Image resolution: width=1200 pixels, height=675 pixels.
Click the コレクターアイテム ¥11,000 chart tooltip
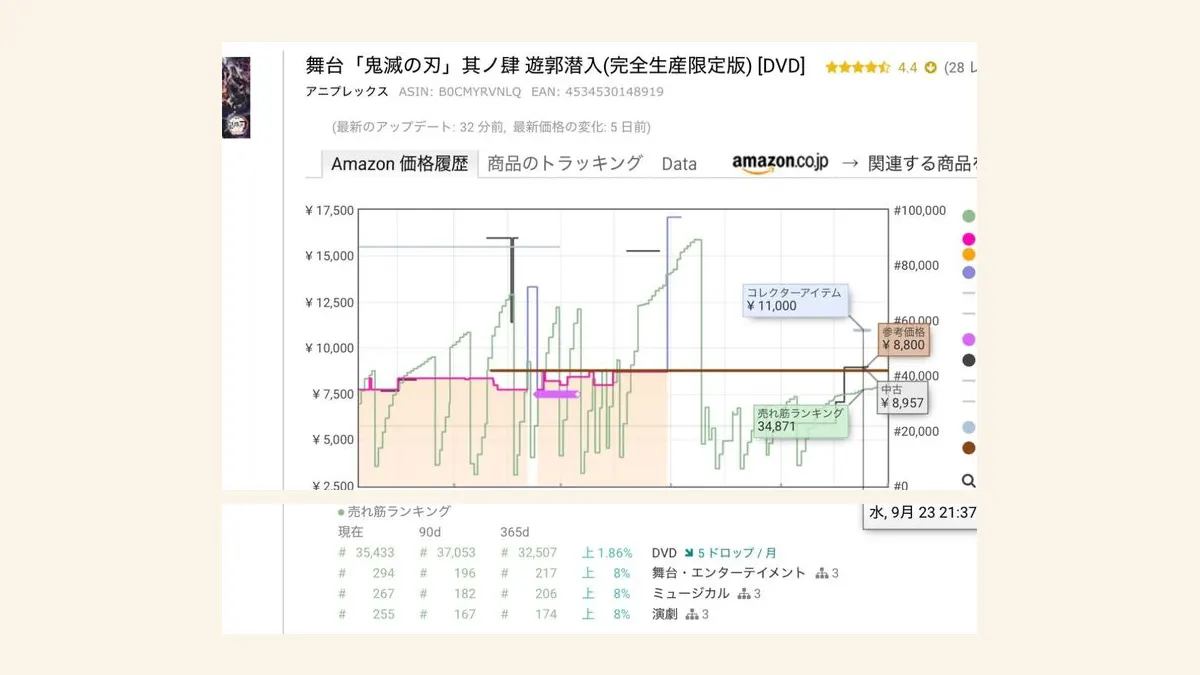pos(797,299)
